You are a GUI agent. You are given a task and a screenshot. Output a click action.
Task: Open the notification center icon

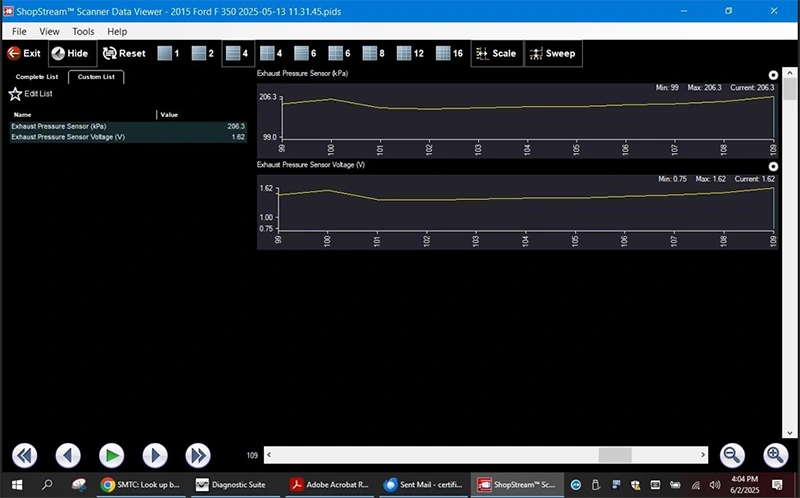777,485
